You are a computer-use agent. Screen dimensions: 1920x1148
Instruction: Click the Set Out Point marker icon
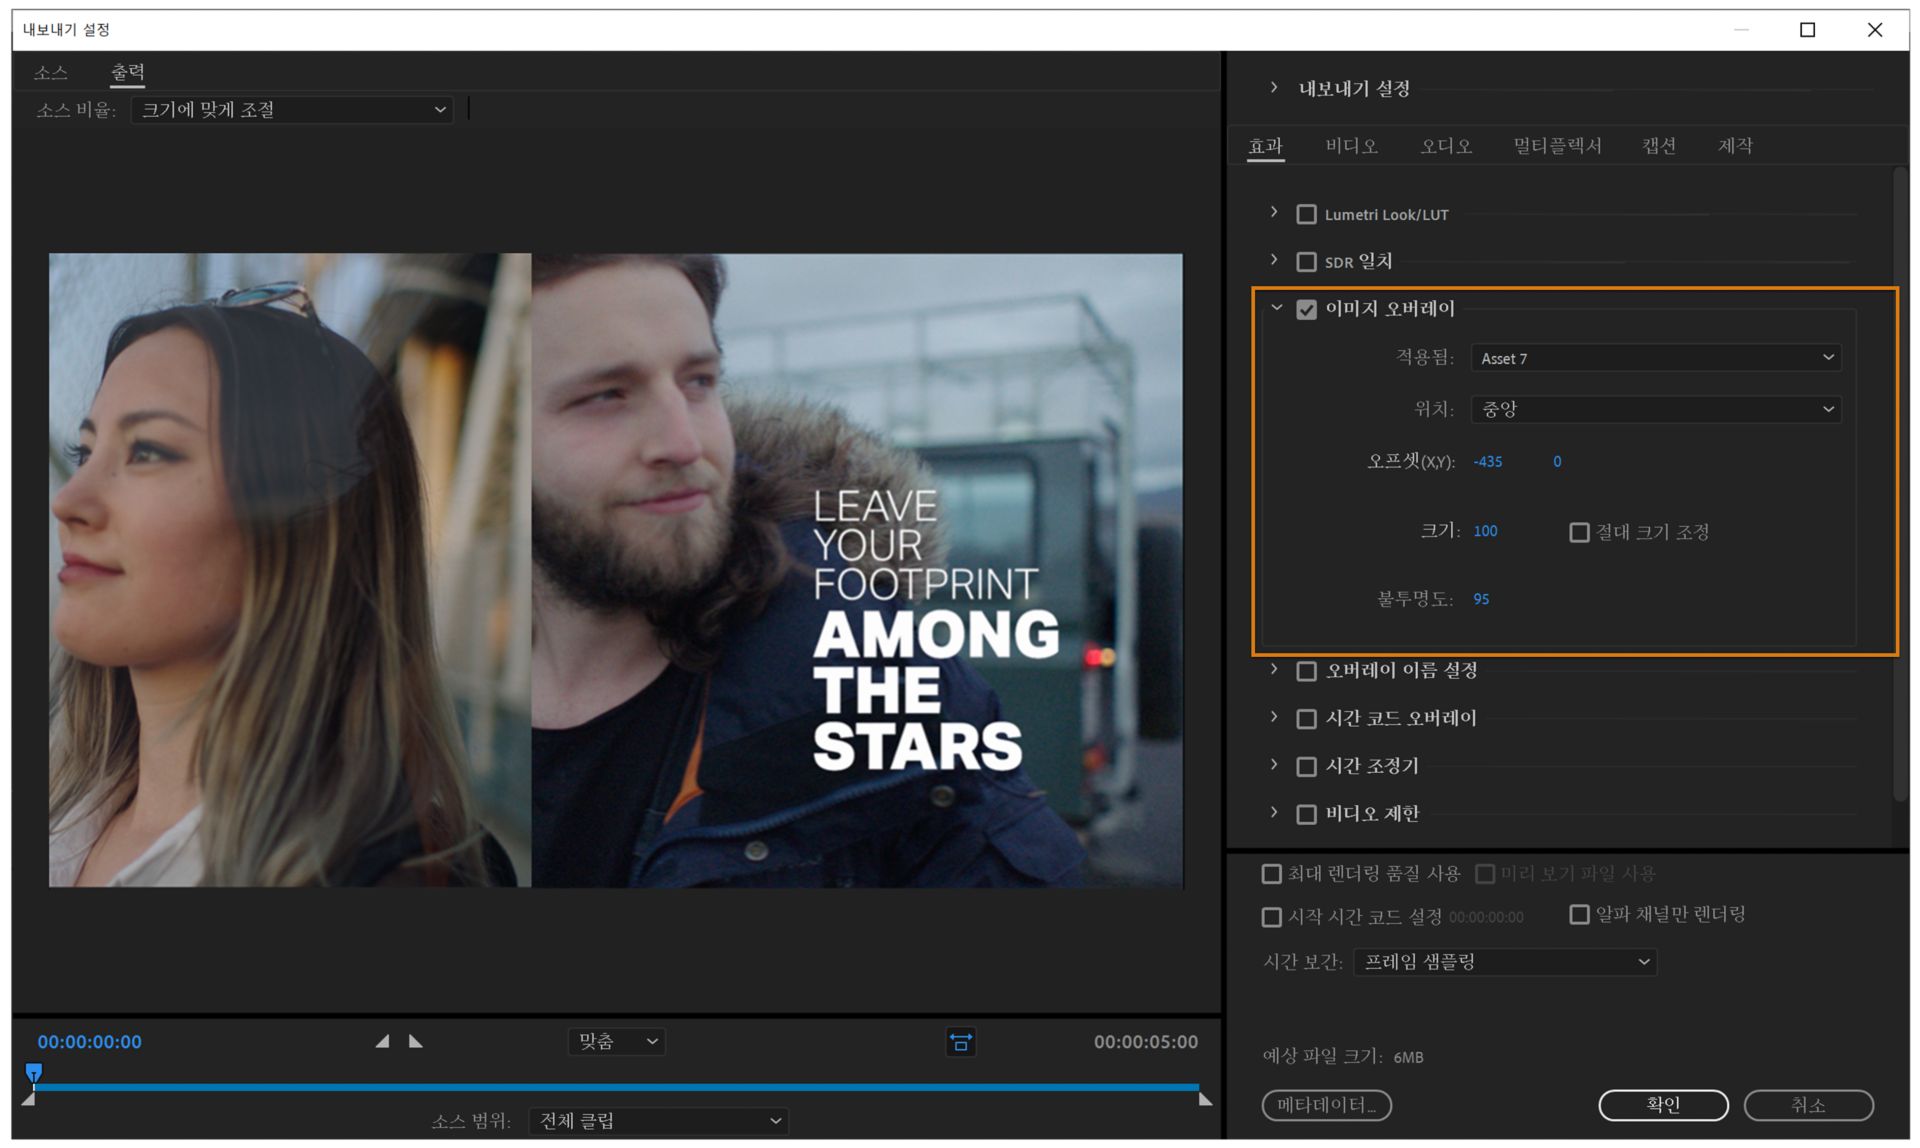pos(416,1041)
